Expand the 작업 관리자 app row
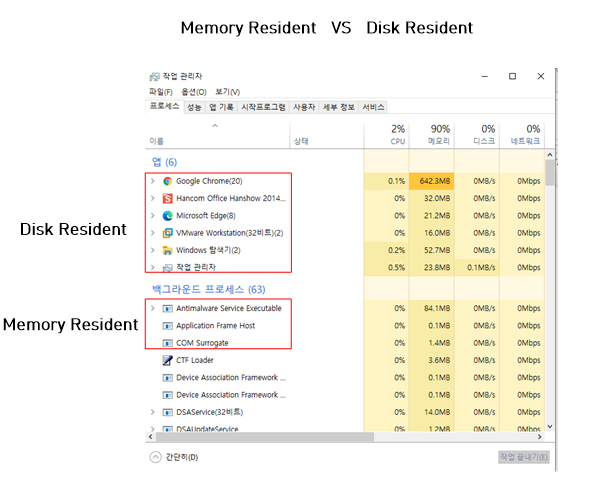This screenshot has height=480, width=605. pyautogui.click(x=152, y=267)
